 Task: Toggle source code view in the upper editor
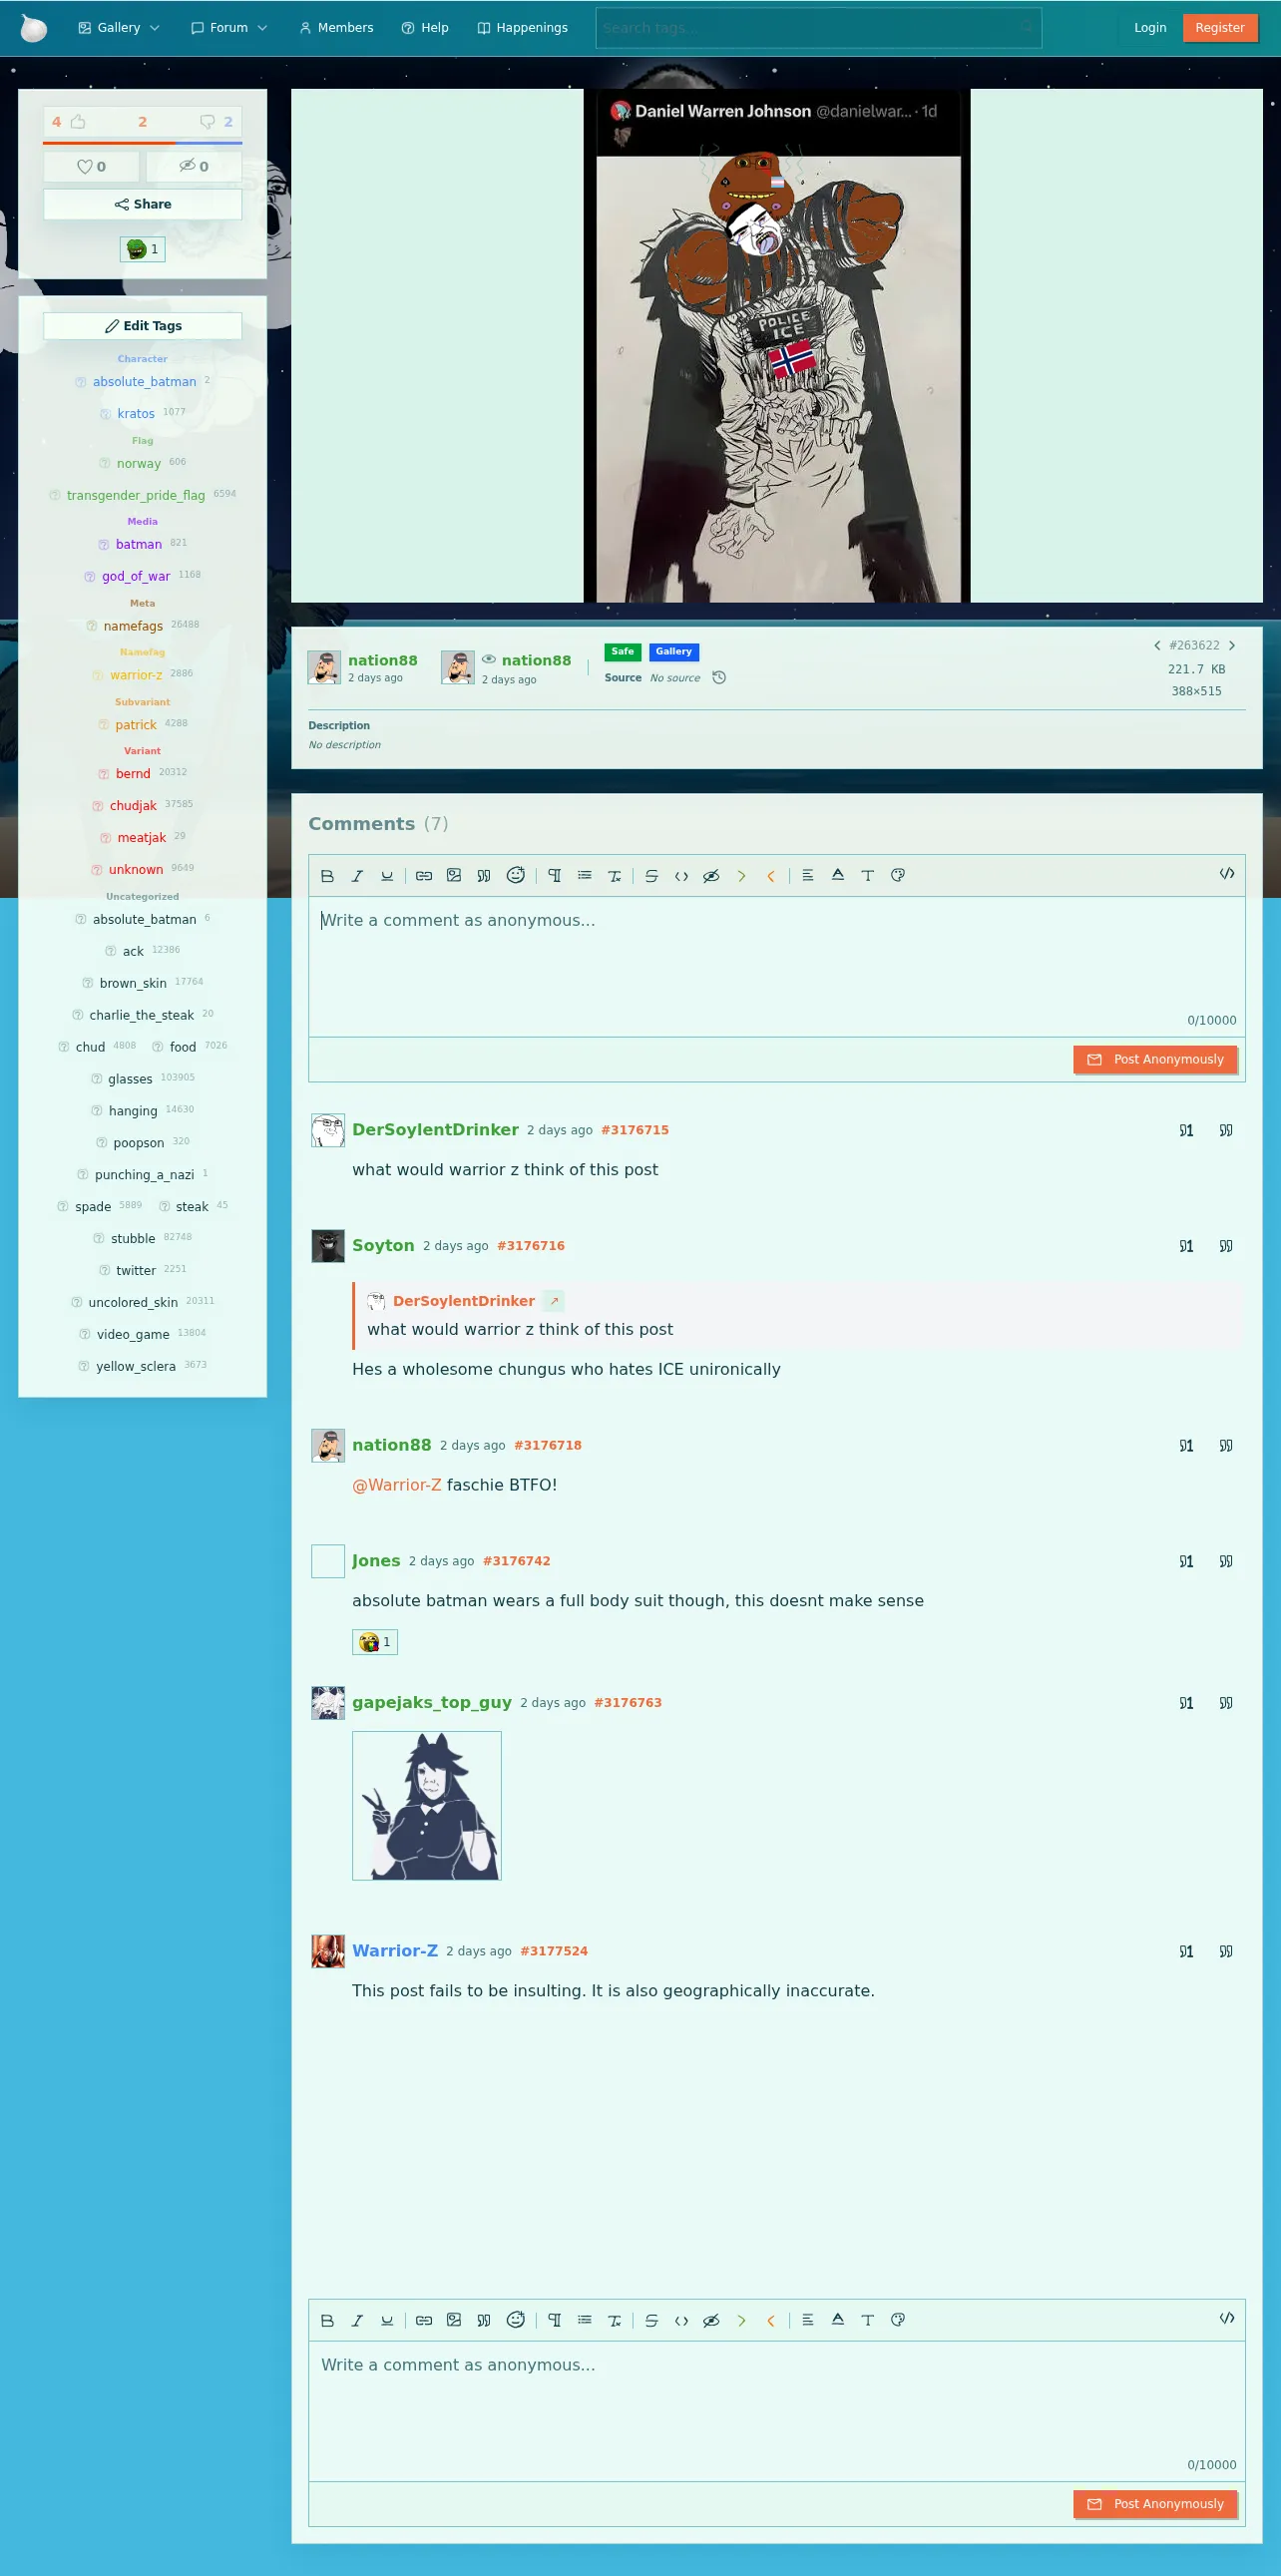click(1227, 874)
